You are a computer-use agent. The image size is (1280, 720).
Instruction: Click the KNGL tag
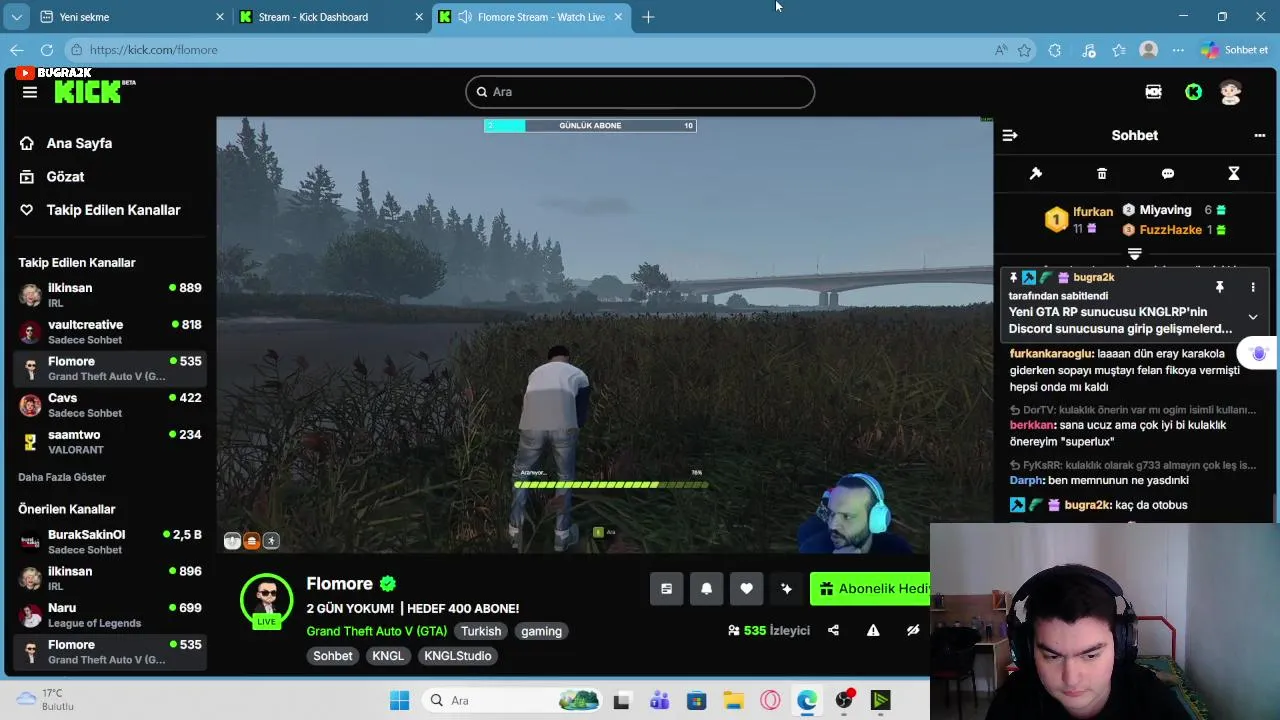pyautogui.click(x=388, y=656)
